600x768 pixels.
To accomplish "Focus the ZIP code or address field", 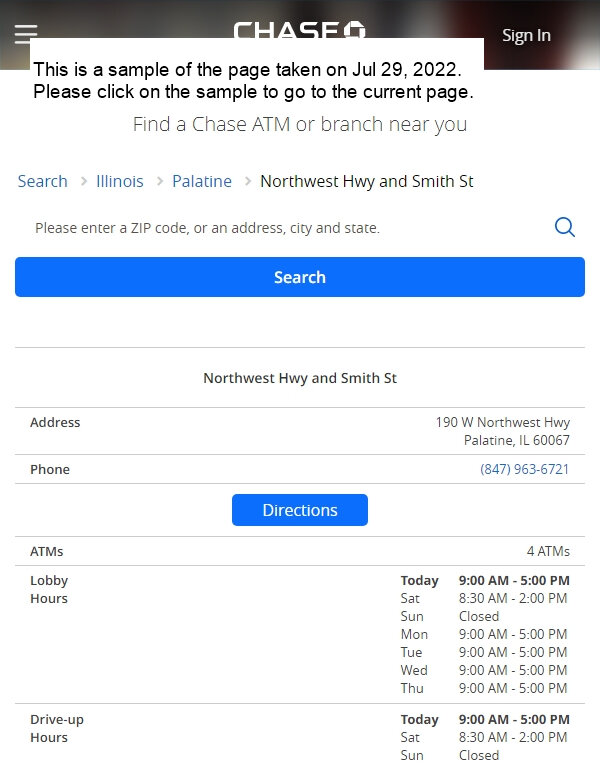I will point(284,228).
